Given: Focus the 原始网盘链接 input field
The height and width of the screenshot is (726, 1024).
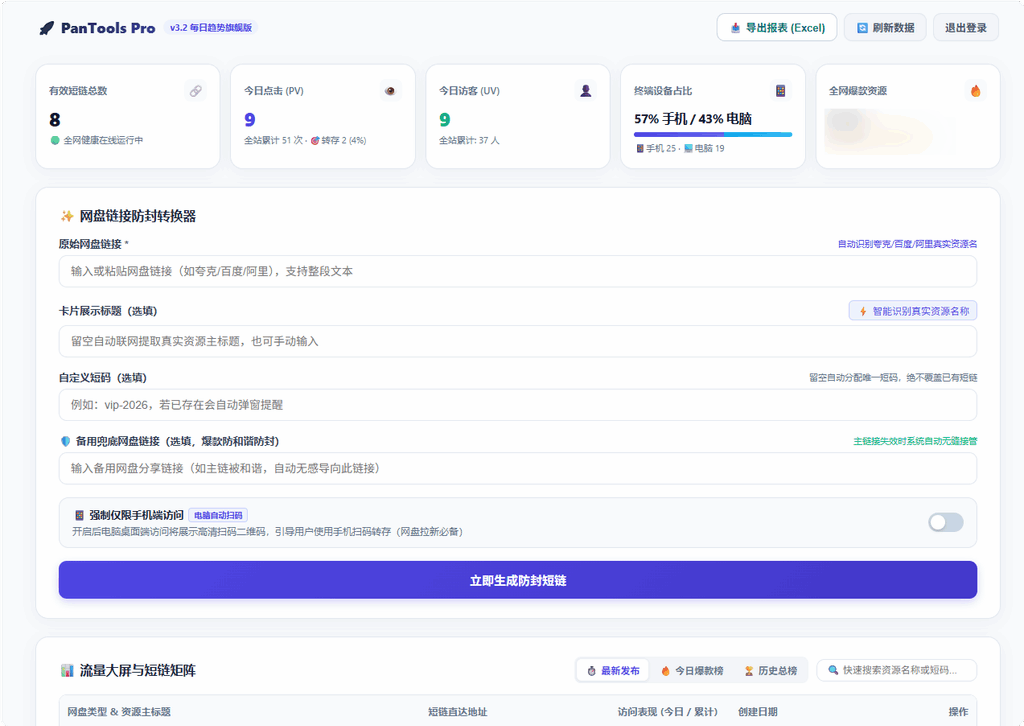Looking at the screenshot, I should 518,271.
